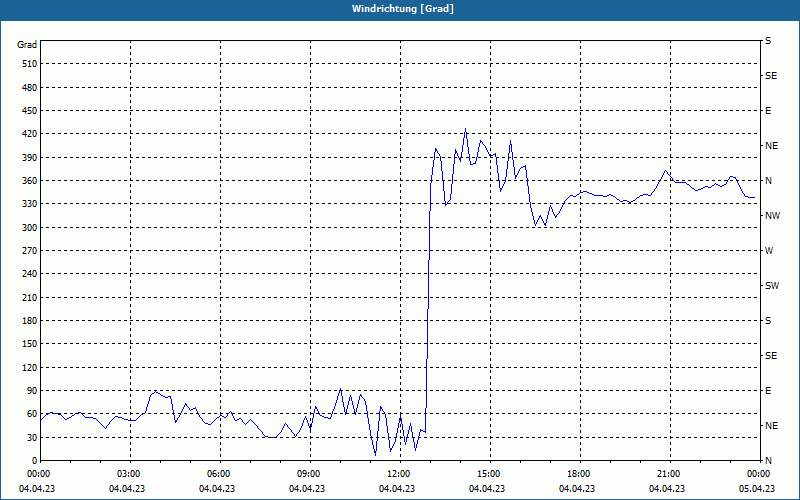Select the 510 value on the degree axis

30,64
